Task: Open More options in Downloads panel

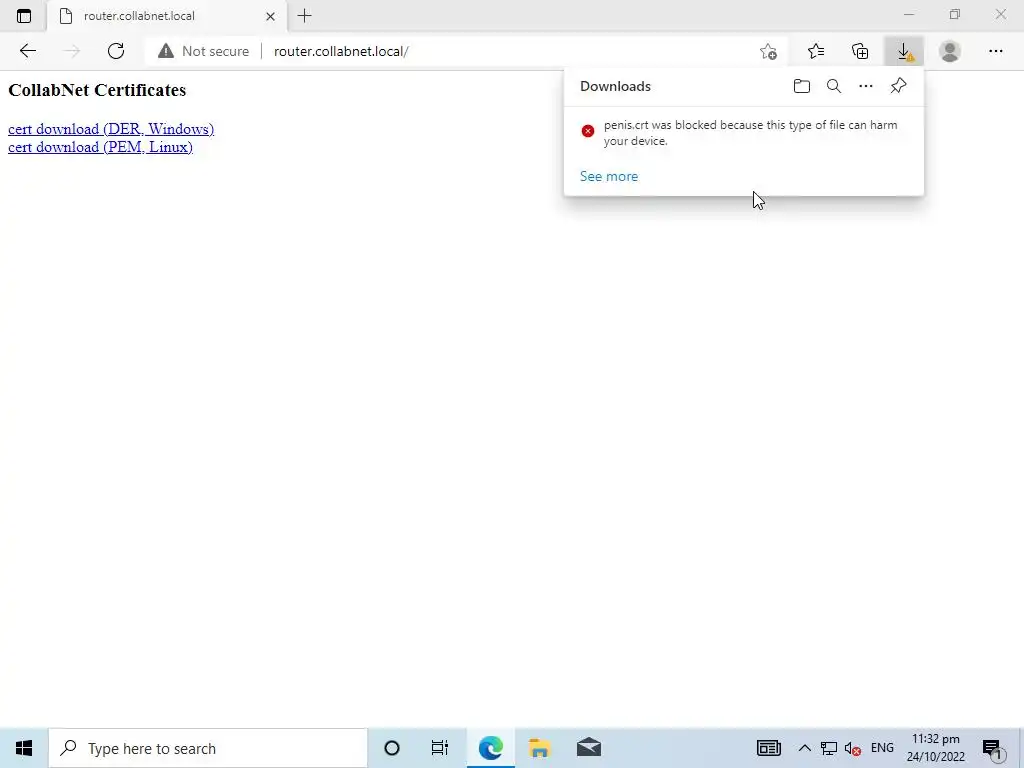Action: point(865,86)
